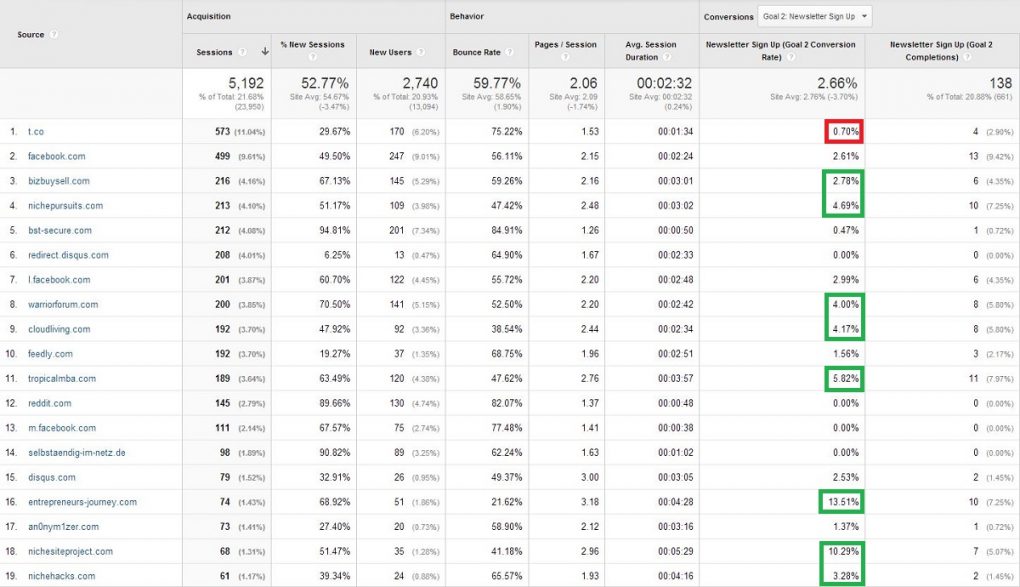The width and height of the screenshot is (1020, 587).
Task: Sort by Bounce Rate column header
Action: (x=477, y=52)
